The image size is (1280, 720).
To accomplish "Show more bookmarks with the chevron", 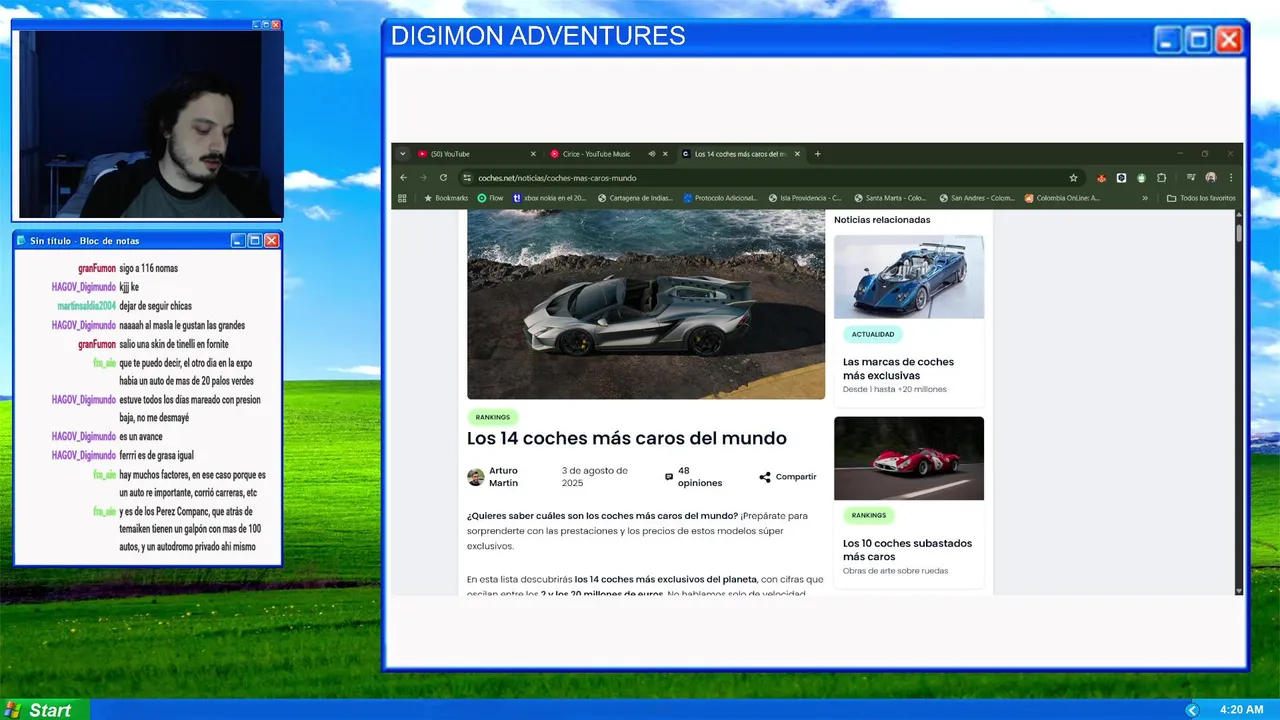I will 1145,198.
